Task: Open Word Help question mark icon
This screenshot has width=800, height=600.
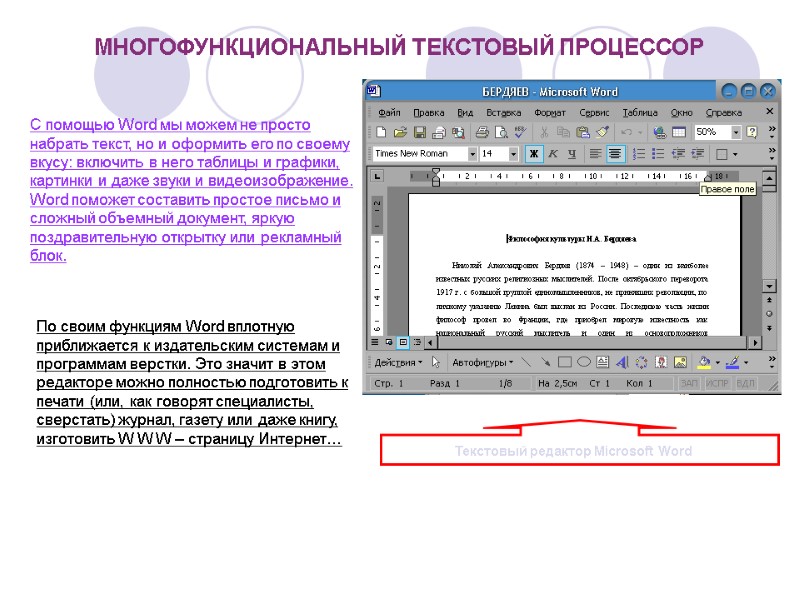Action: (x=752, y=133)
